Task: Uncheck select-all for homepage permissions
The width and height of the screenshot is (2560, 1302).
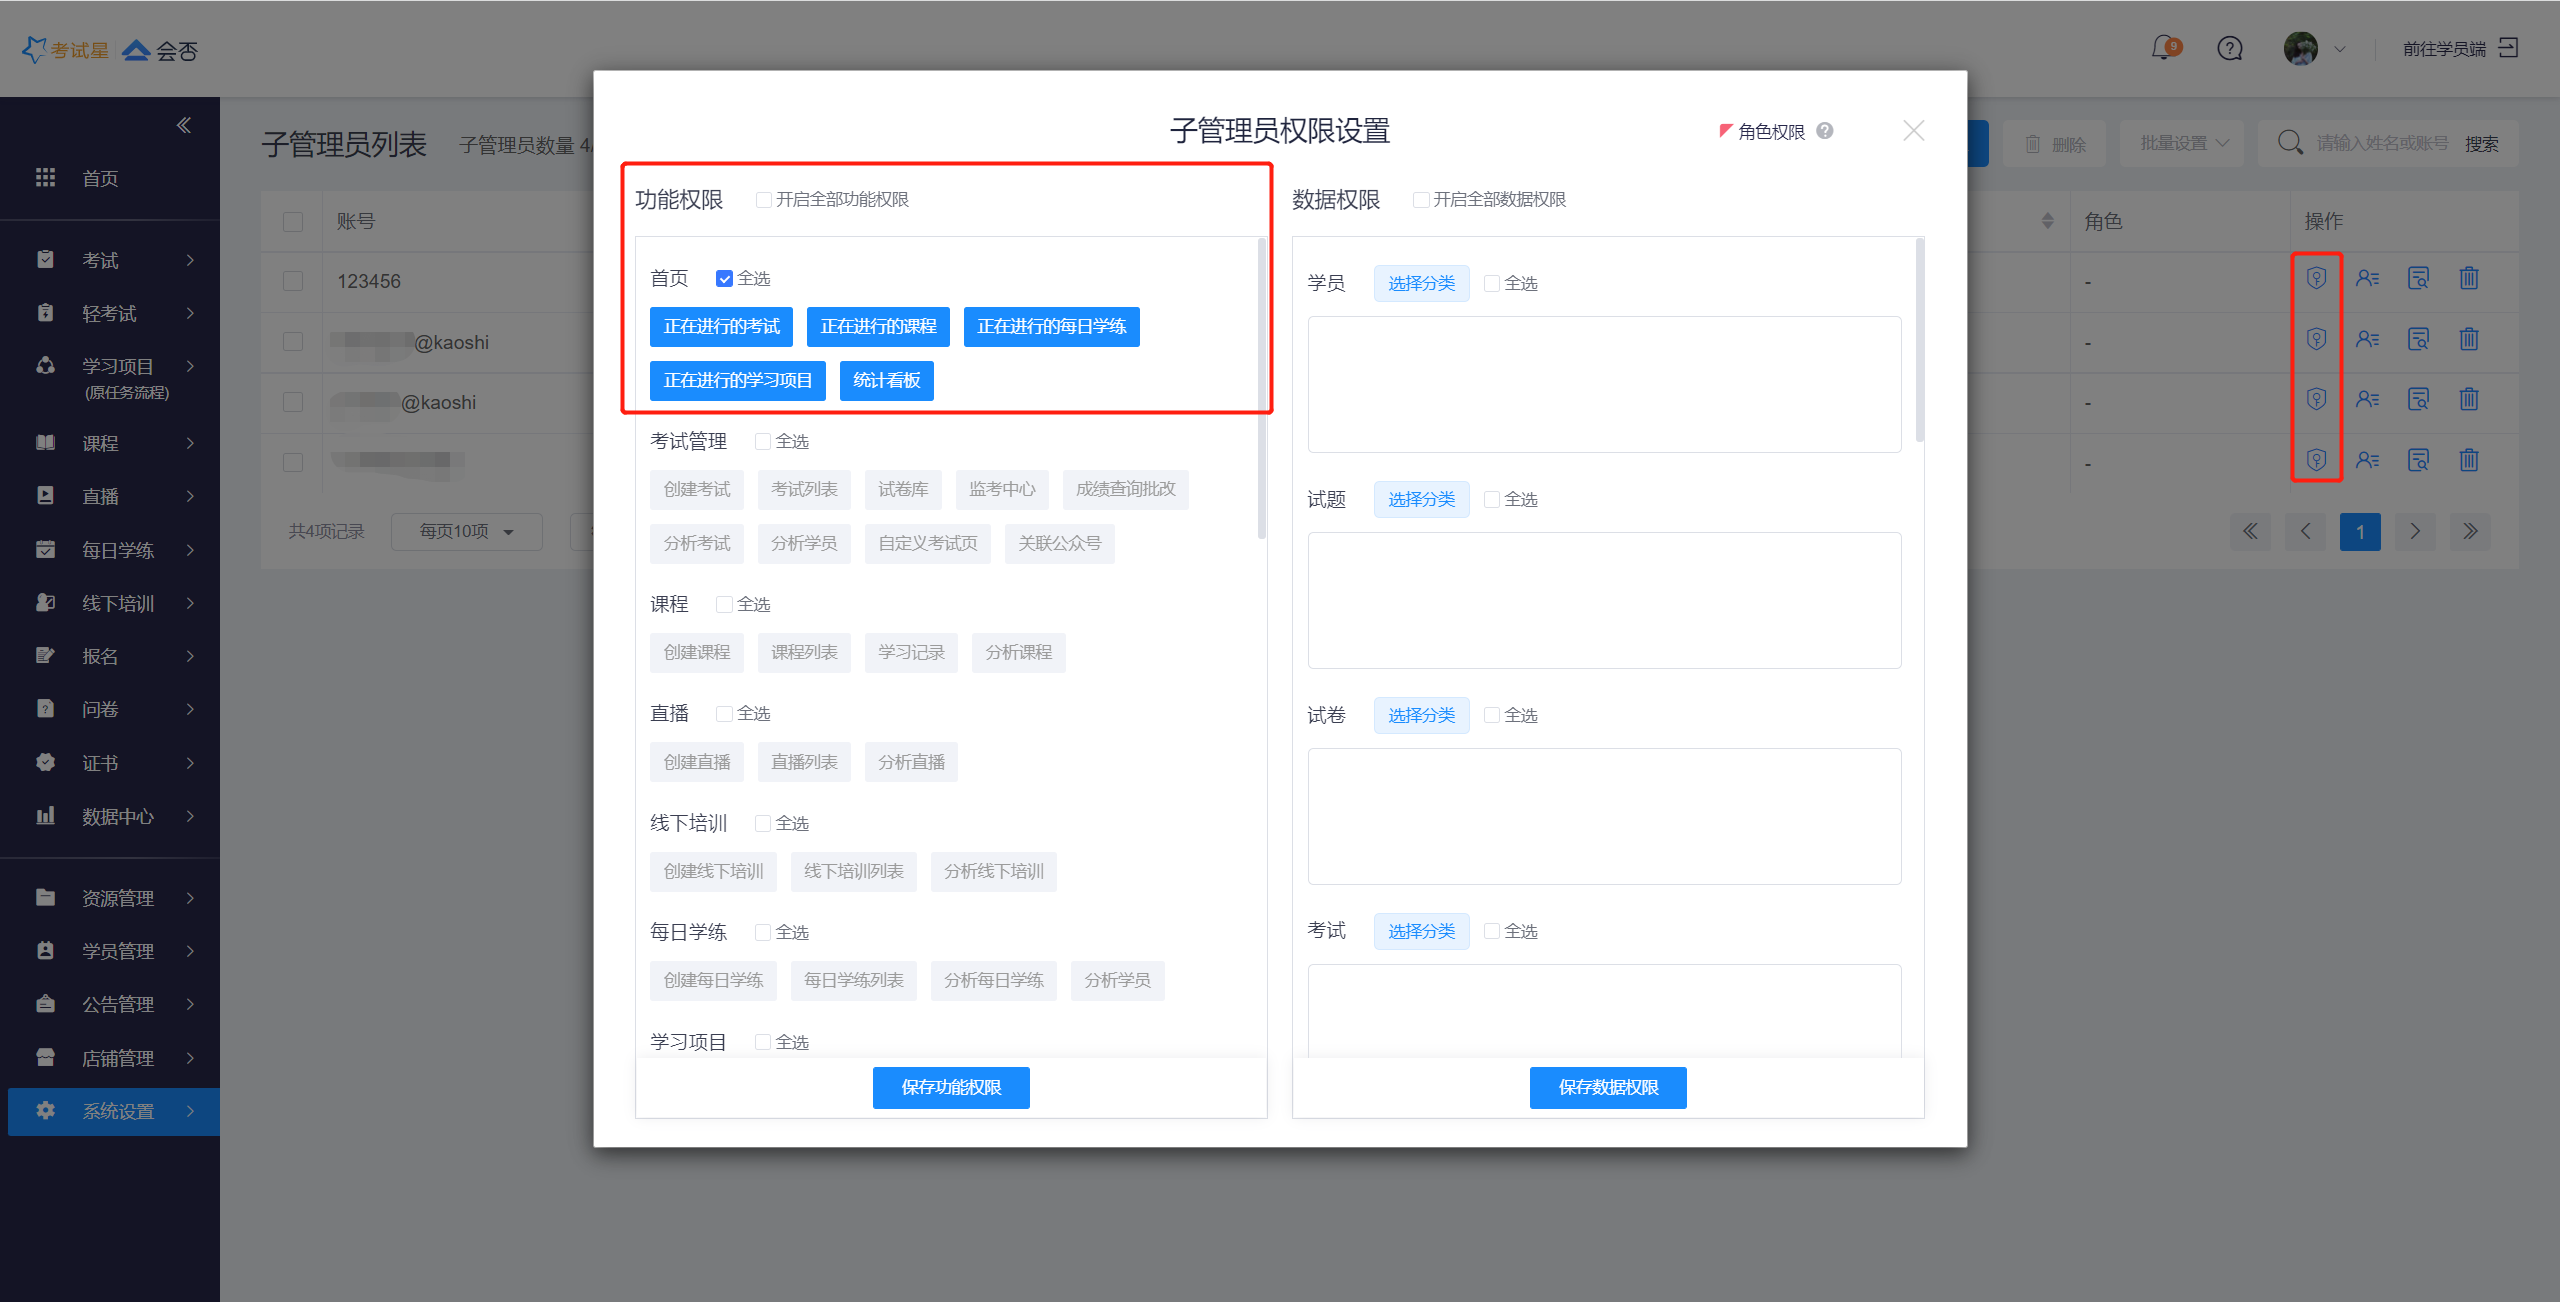Action: click(725, 279)
